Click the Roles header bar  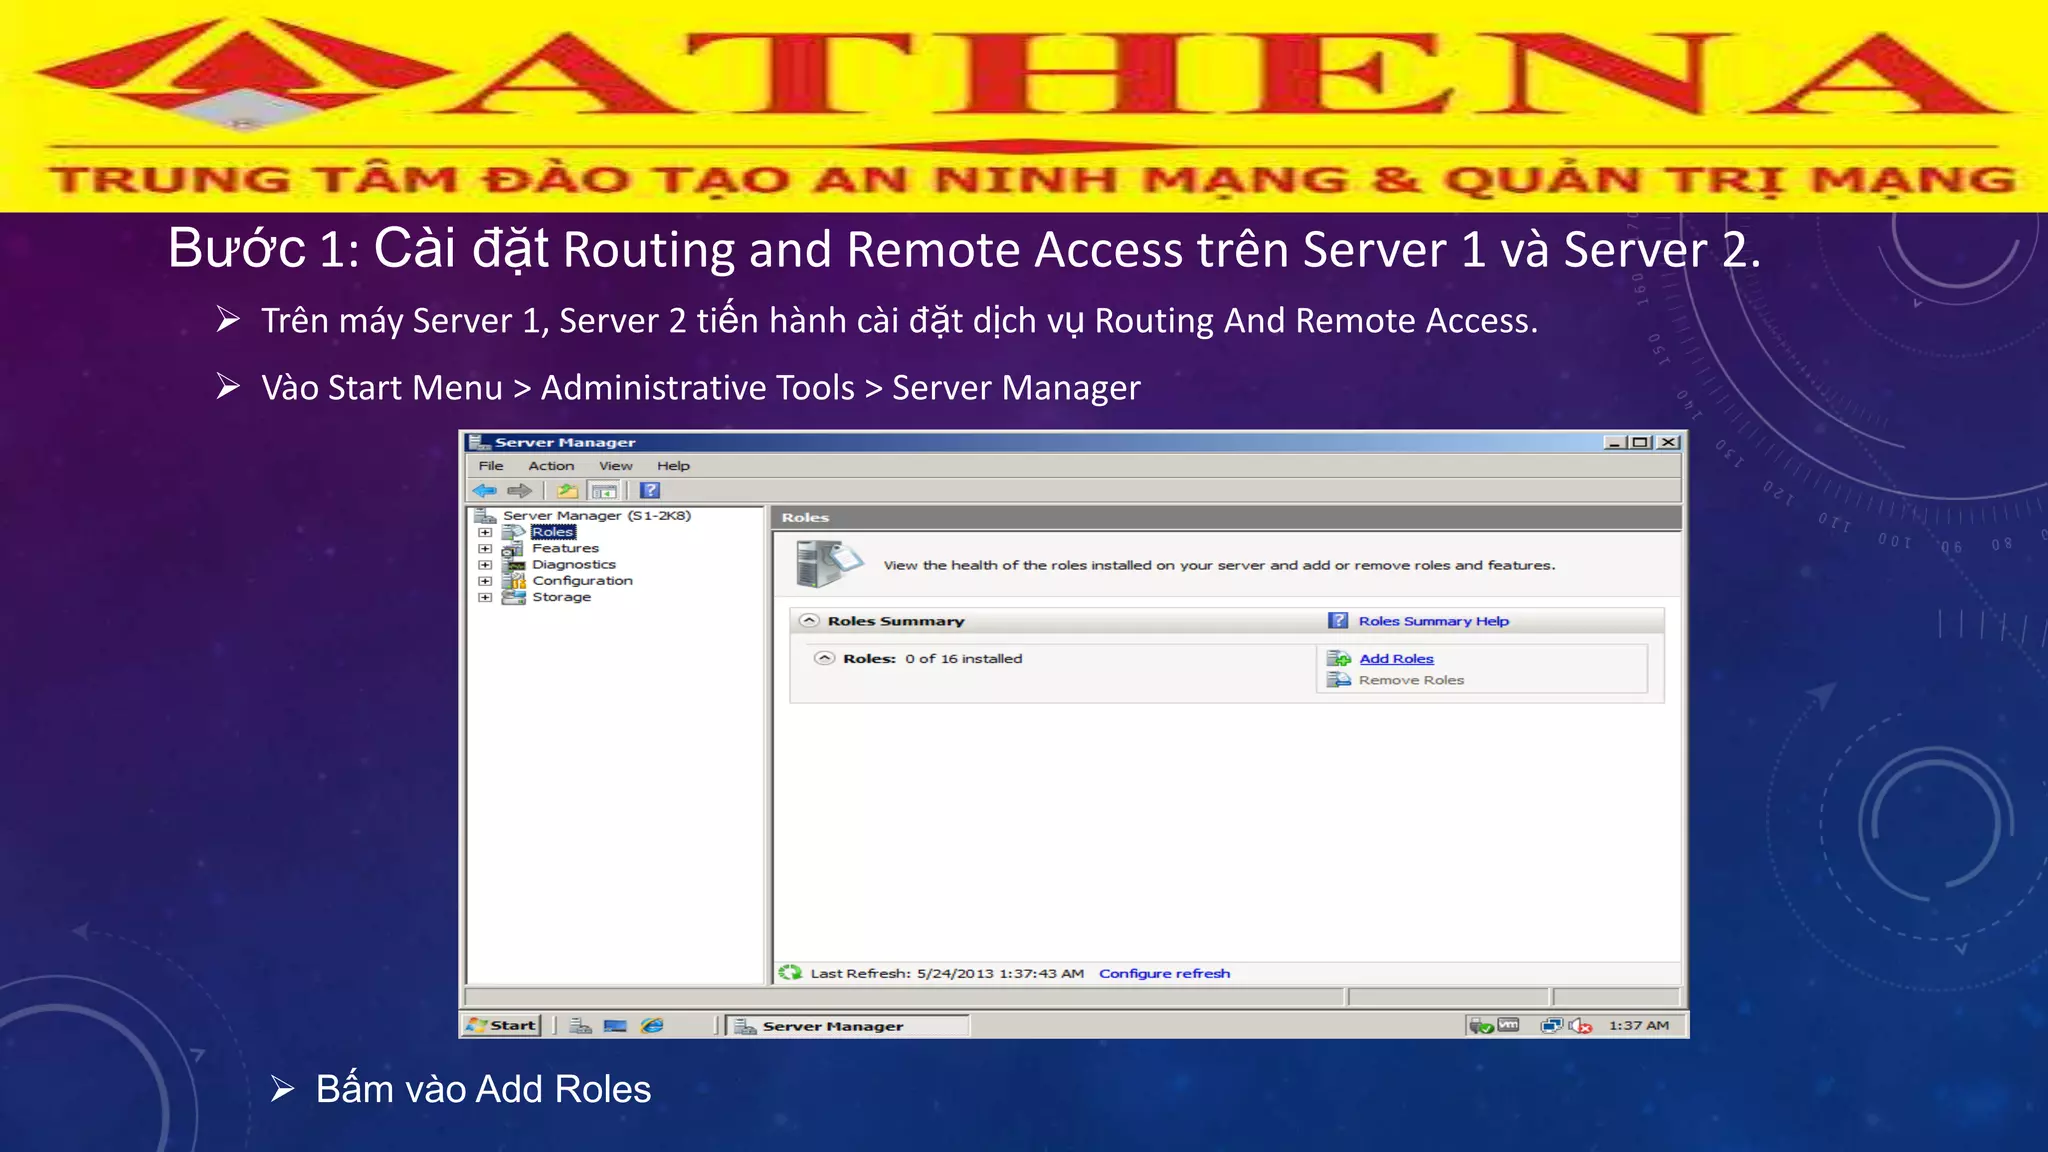1226,517
